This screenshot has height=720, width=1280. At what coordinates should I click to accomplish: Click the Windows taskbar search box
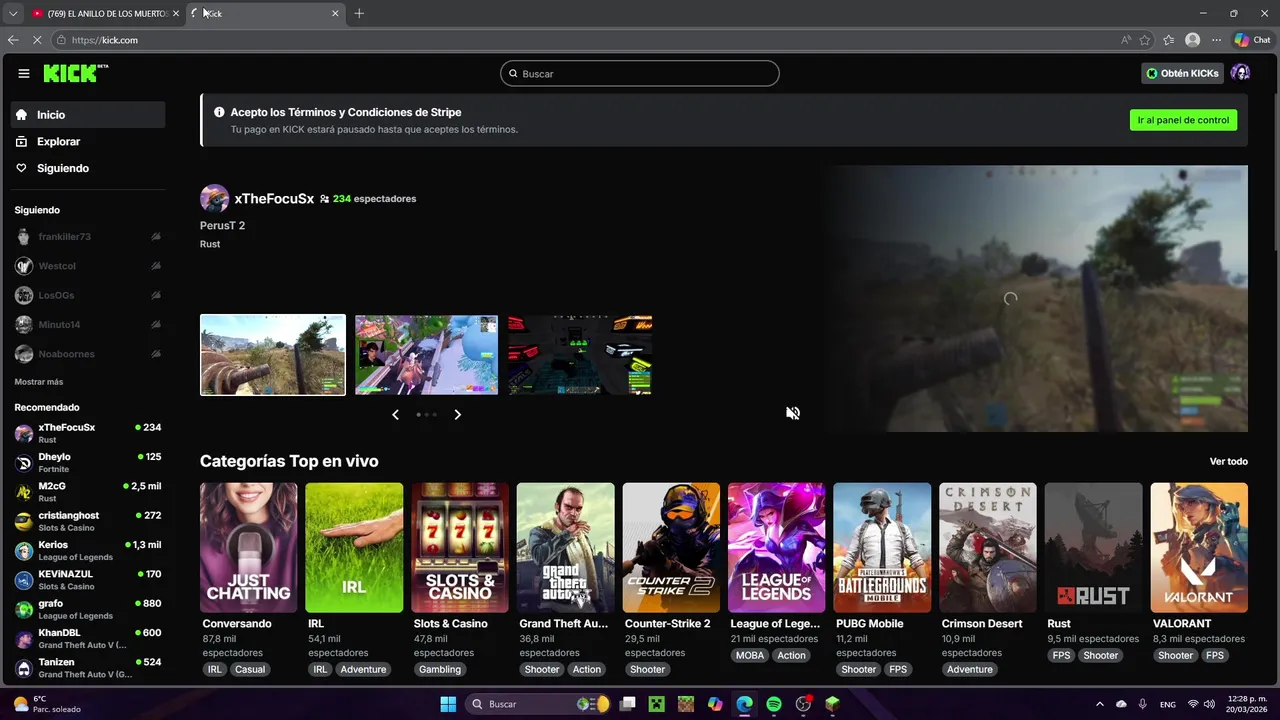539,704
